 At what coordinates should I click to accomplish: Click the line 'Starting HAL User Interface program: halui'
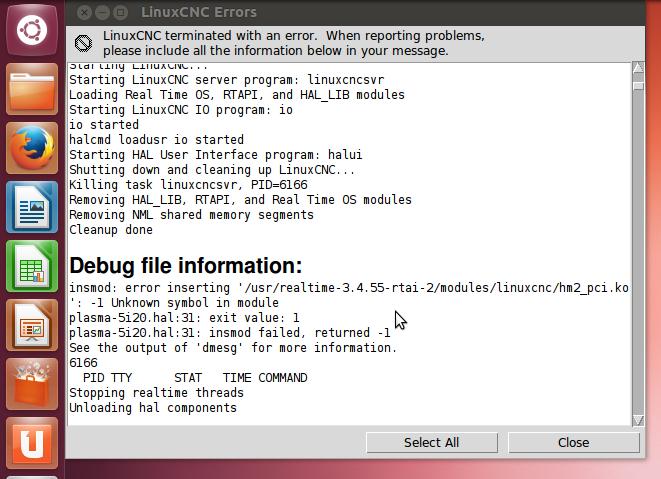coord(216,155)
